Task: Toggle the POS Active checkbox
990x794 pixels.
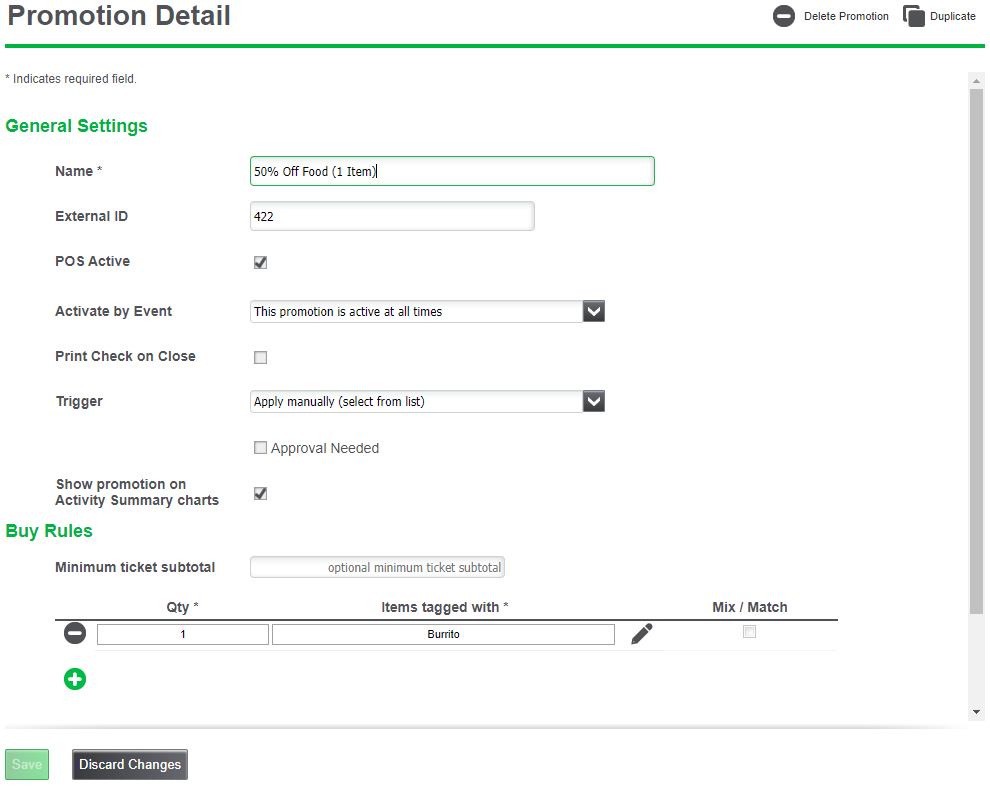Action: (x=261, y=263)
